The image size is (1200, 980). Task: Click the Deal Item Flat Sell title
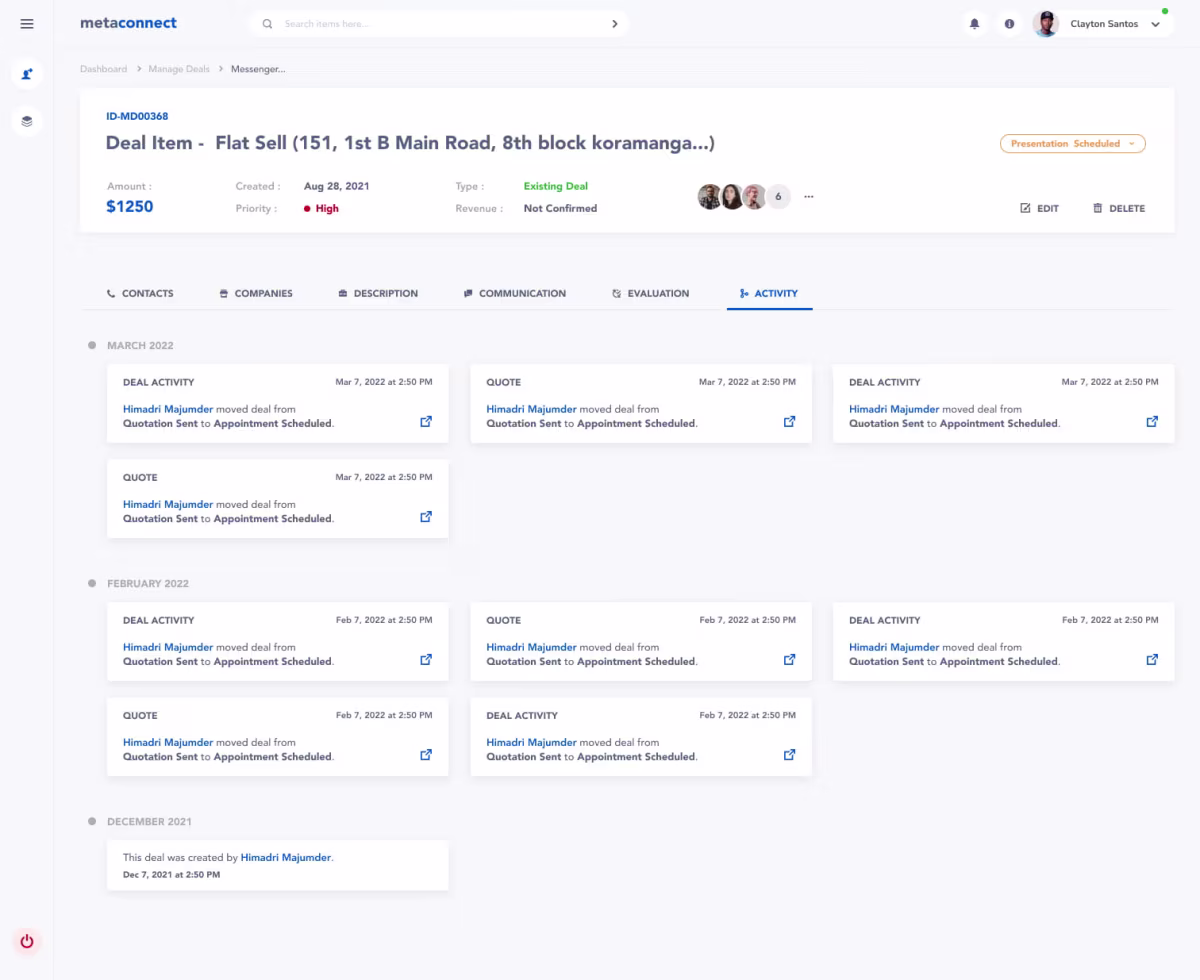(410, 143)
